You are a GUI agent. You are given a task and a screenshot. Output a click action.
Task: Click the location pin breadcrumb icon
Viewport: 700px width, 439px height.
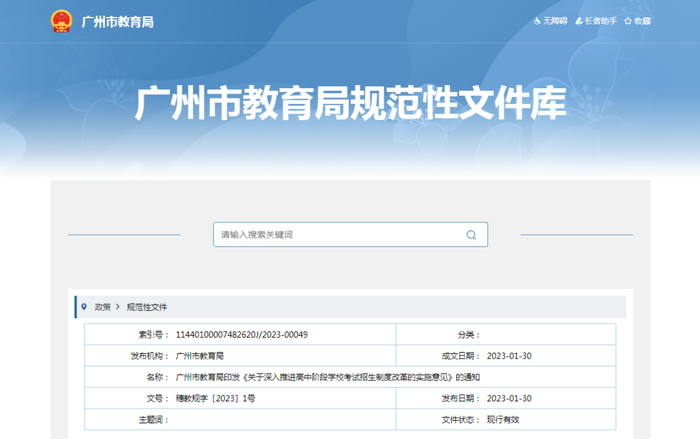pos(84,307)
